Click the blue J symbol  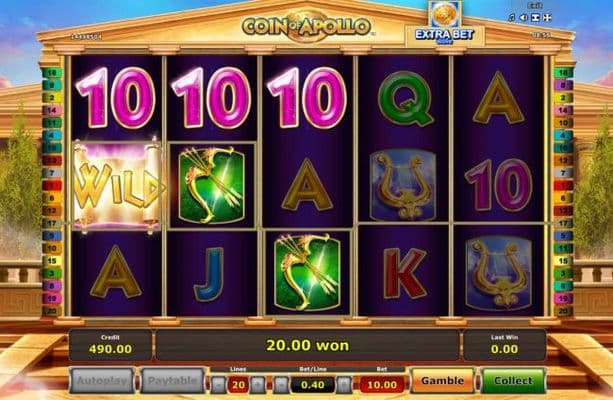212,274
